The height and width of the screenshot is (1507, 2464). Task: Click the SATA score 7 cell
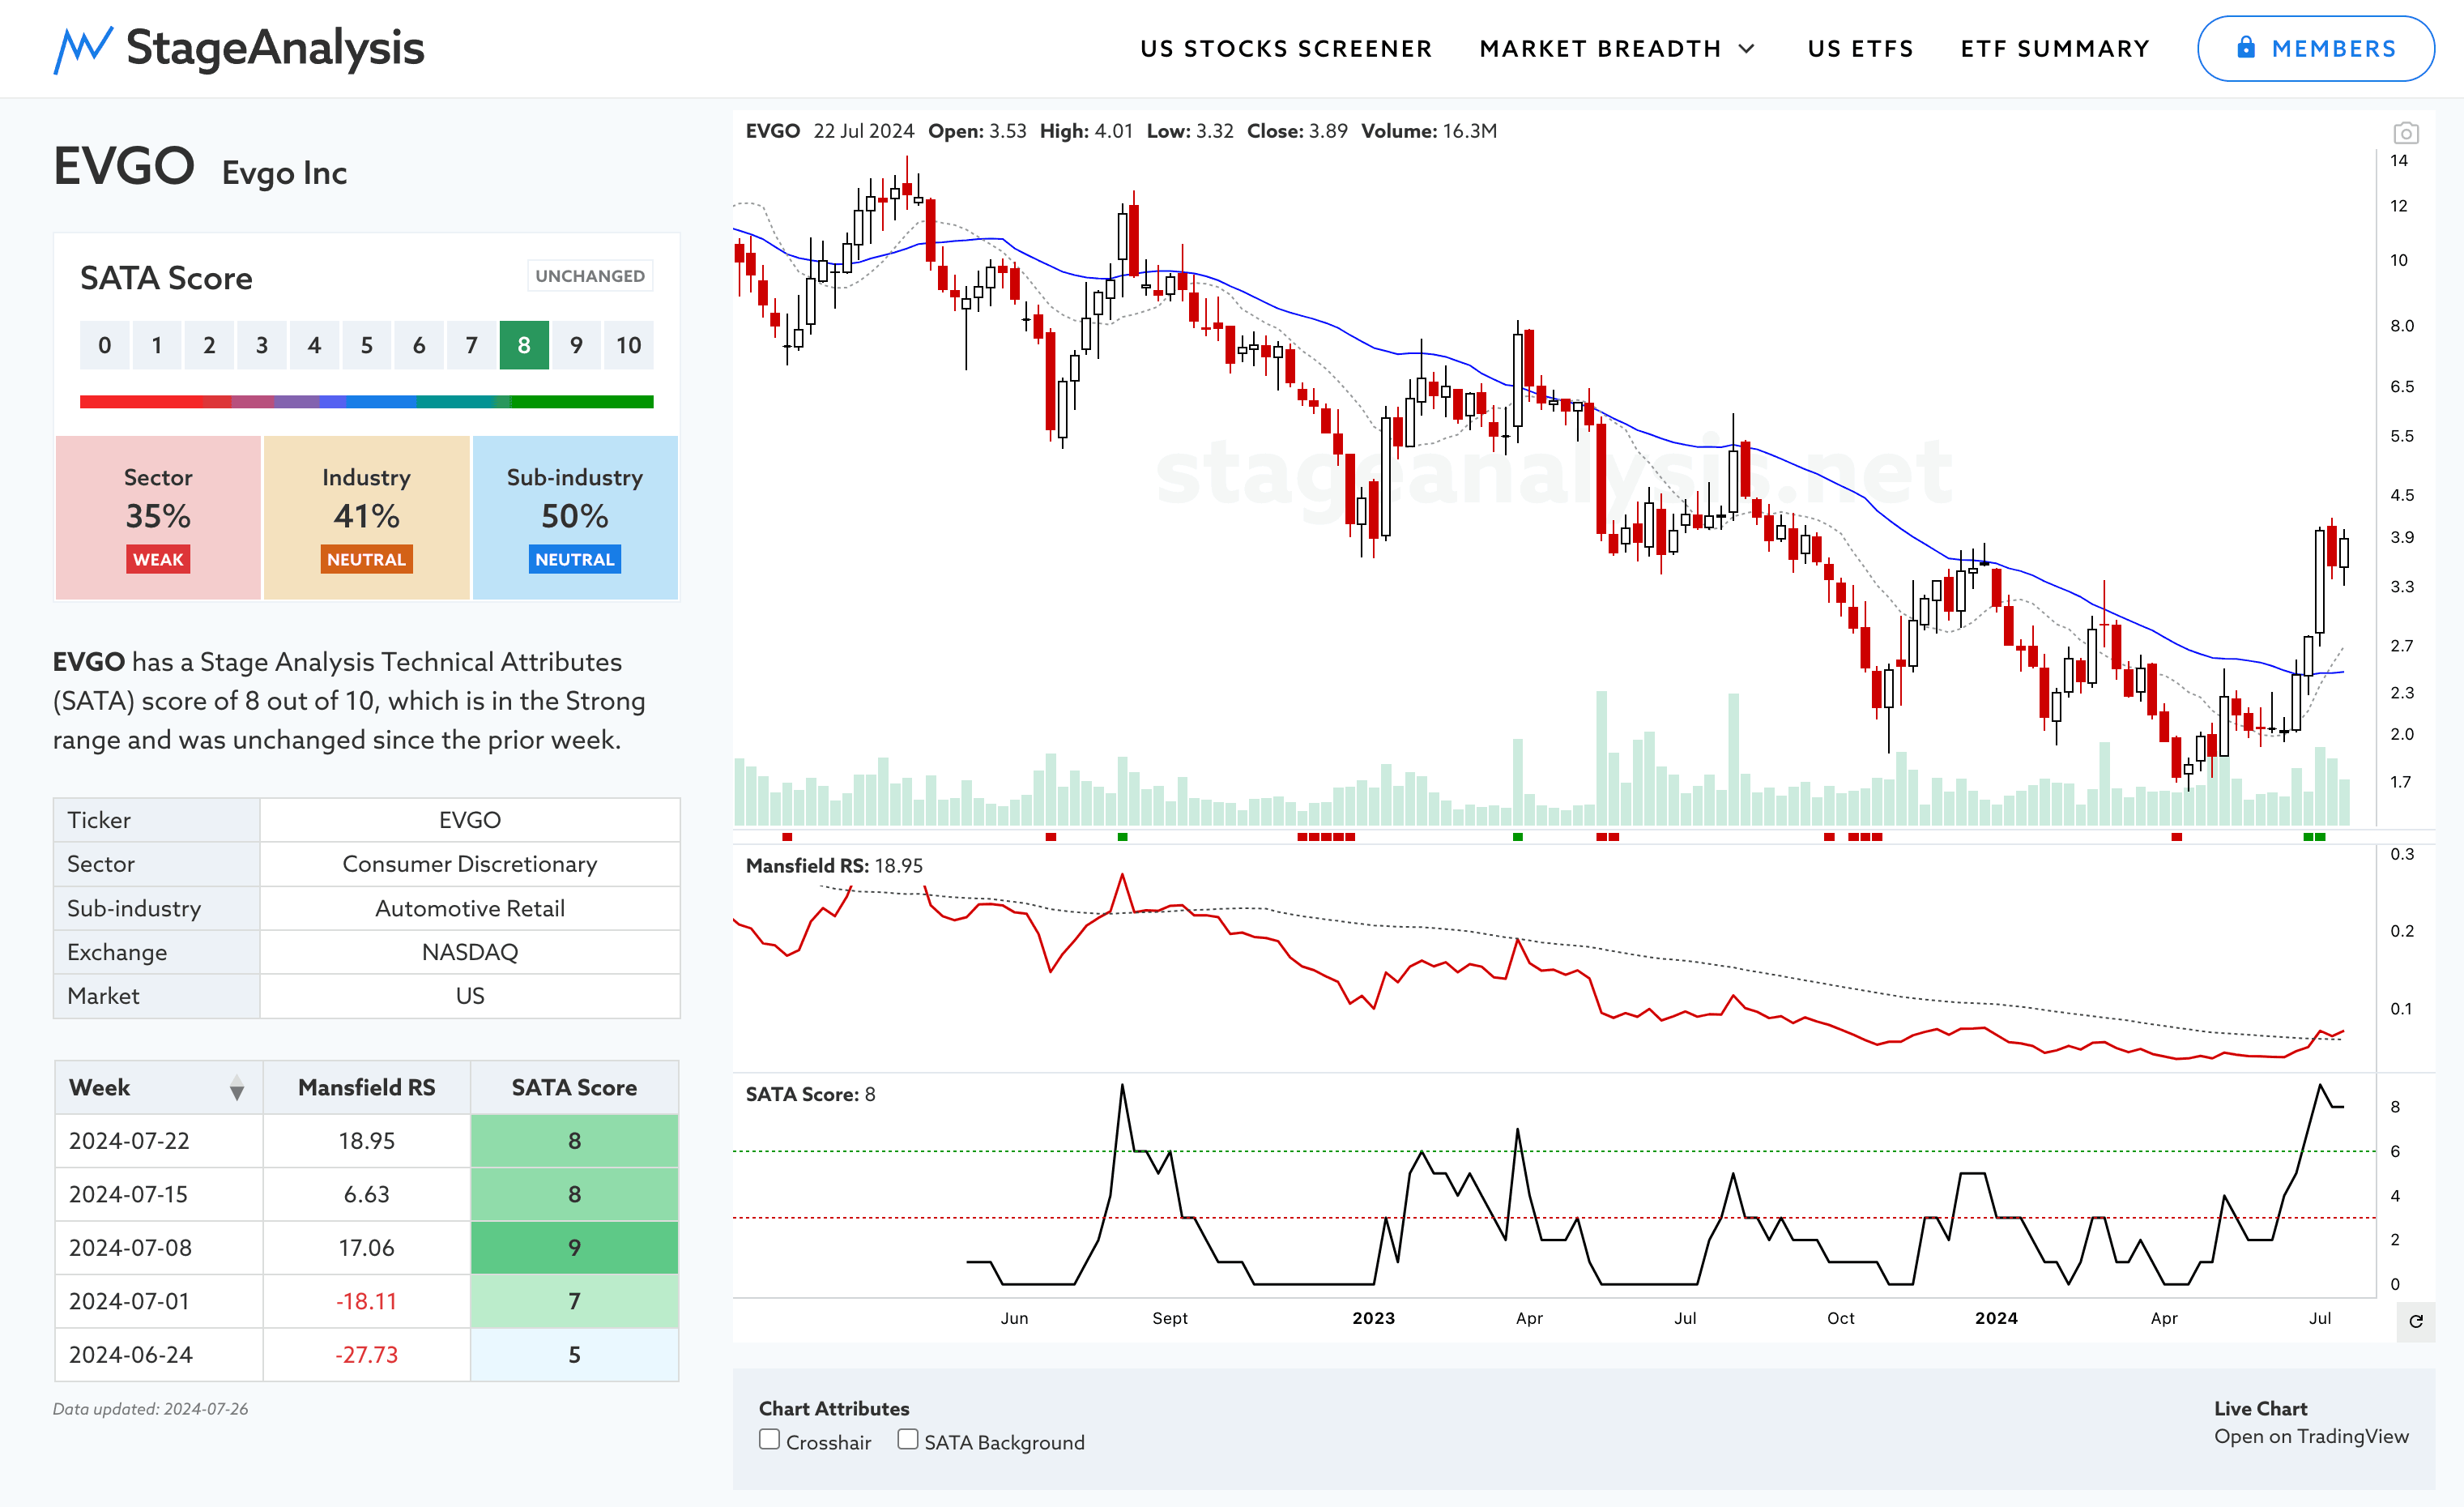pos(574,1301)
